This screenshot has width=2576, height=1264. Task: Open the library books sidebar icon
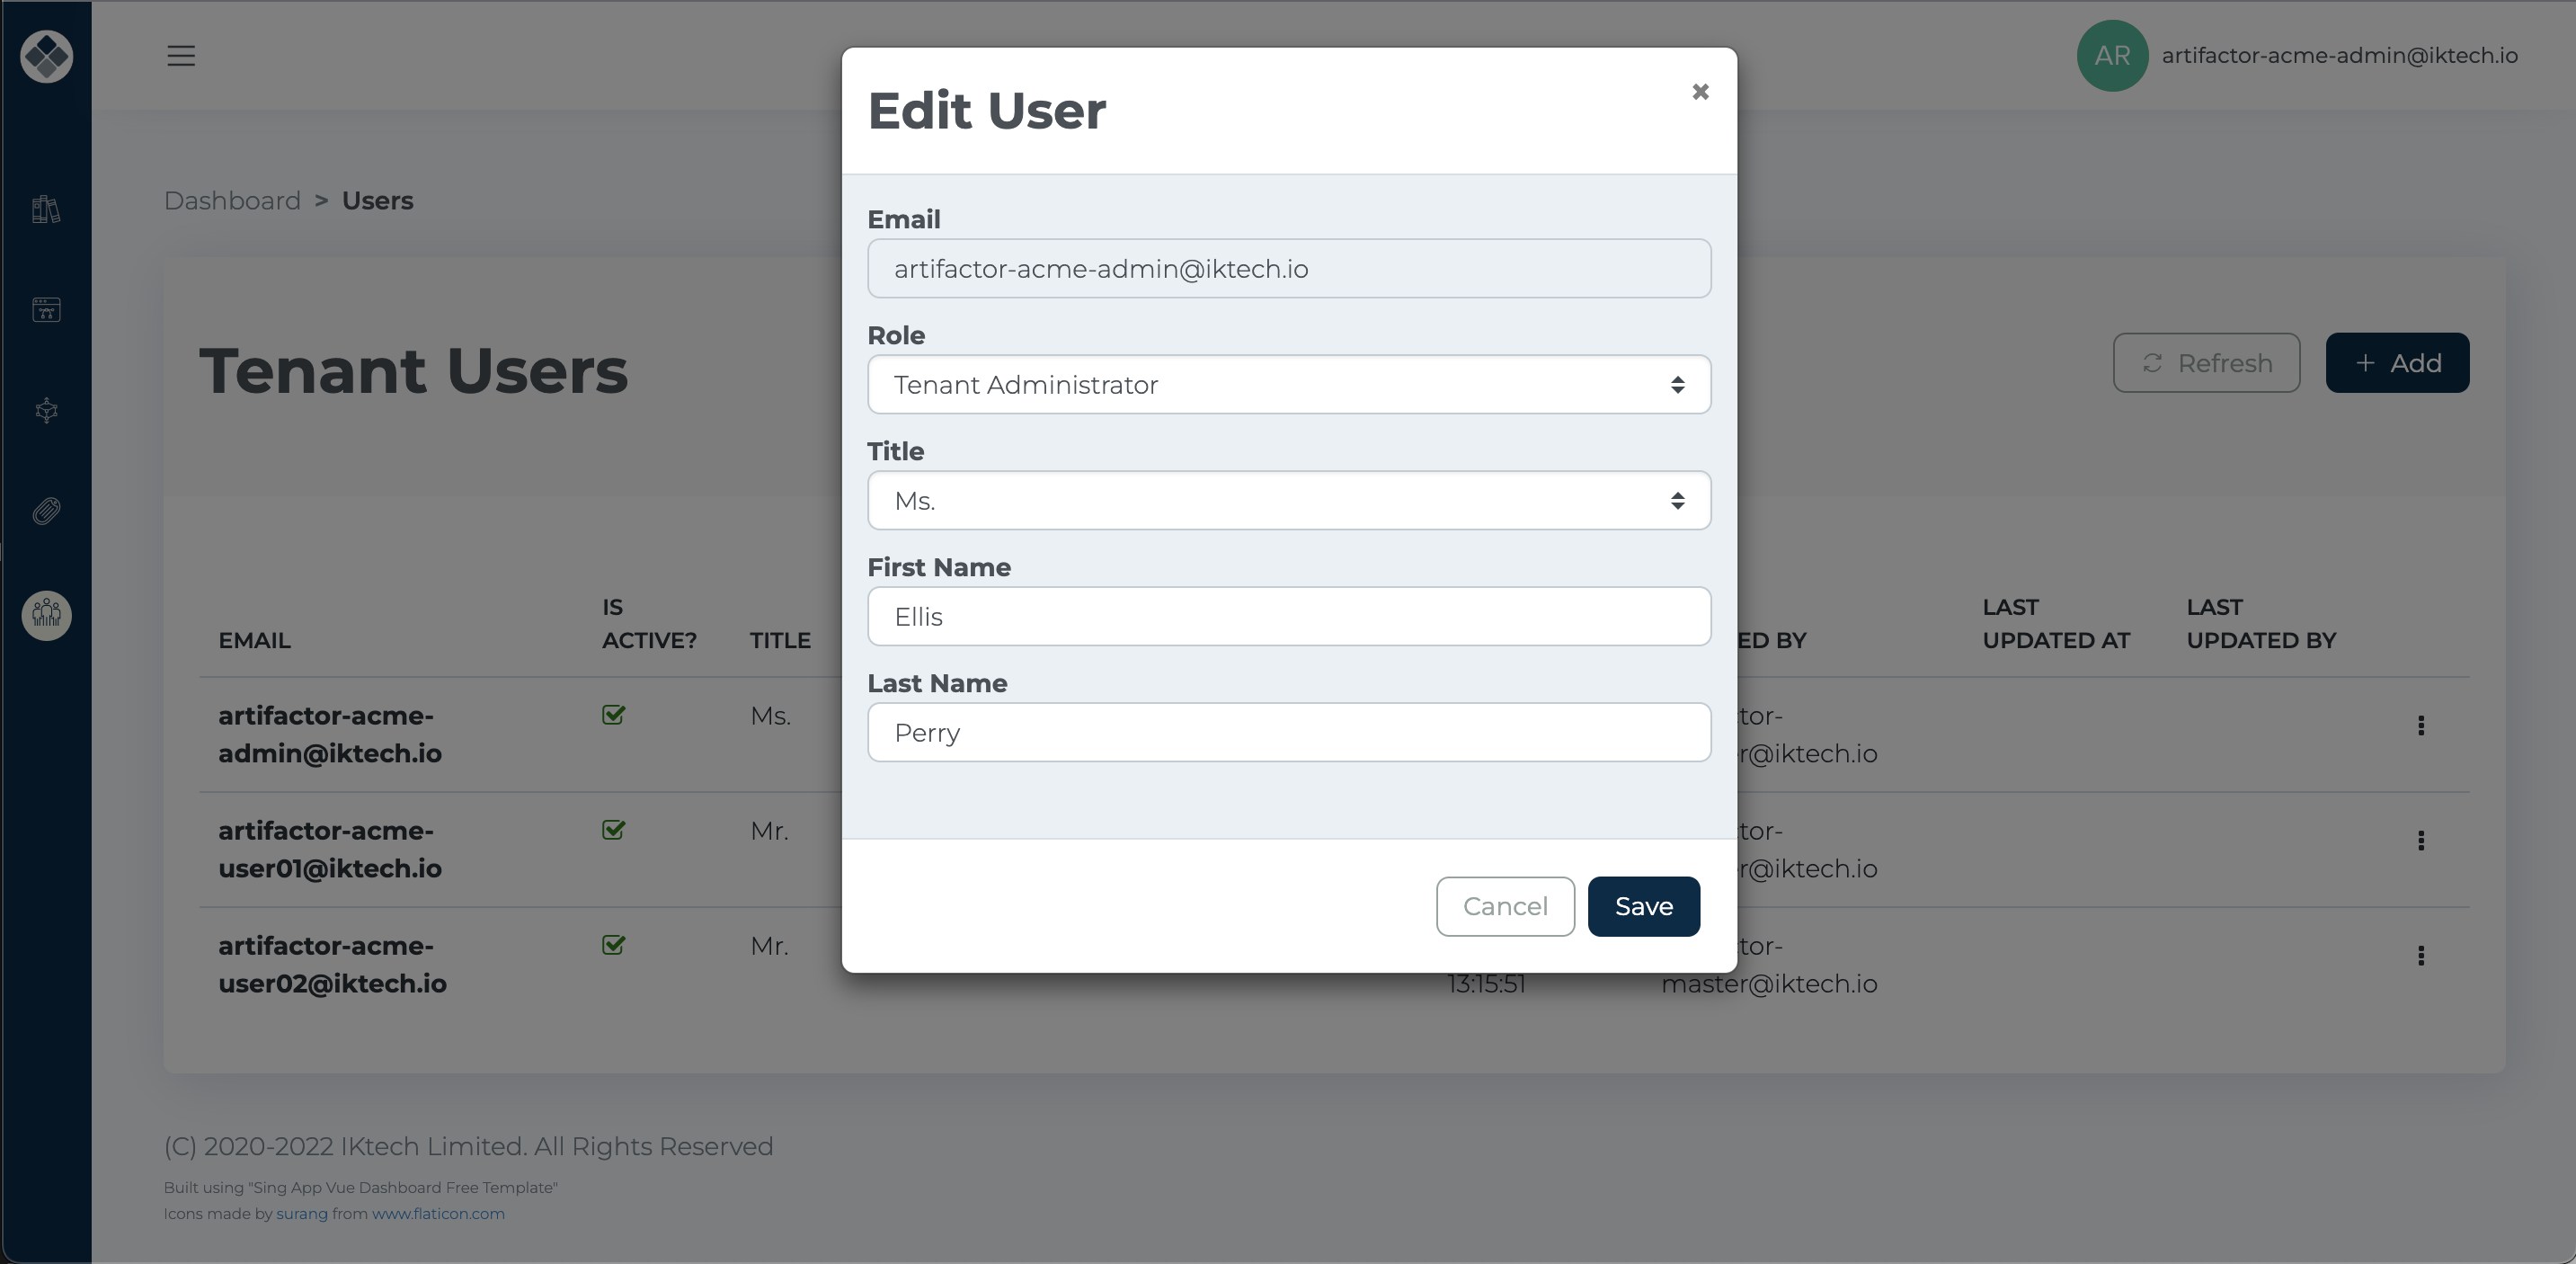pos(46,209)
